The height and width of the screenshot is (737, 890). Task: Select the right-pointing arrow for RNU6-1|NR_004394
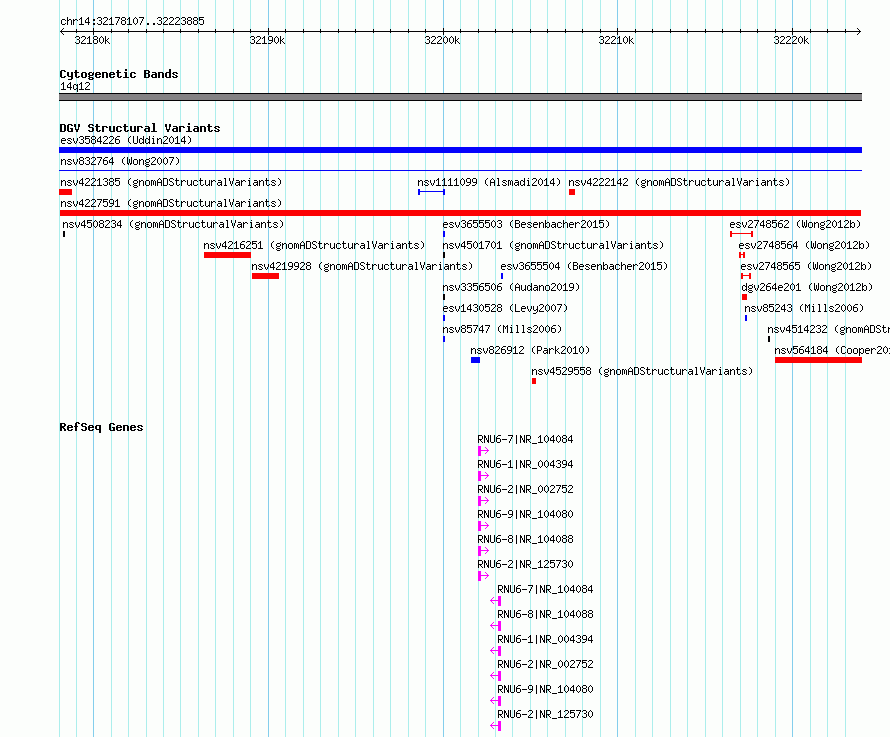(484, 476)
